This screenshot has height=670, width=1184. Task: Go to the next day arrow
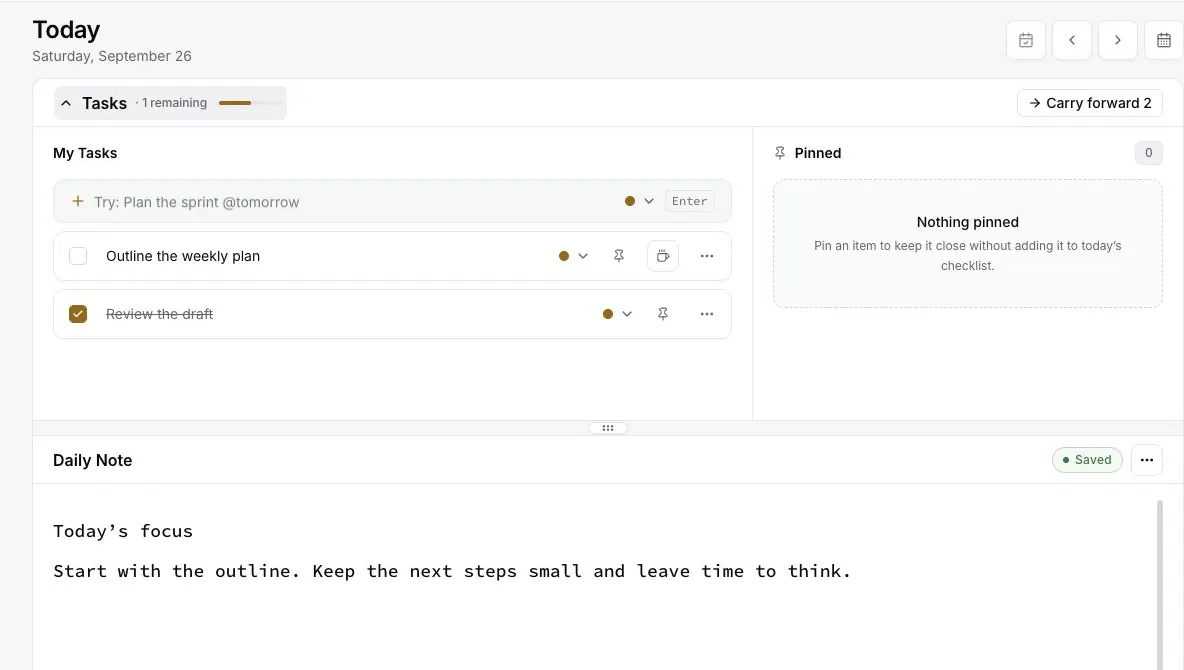[x=1118, y=40]
